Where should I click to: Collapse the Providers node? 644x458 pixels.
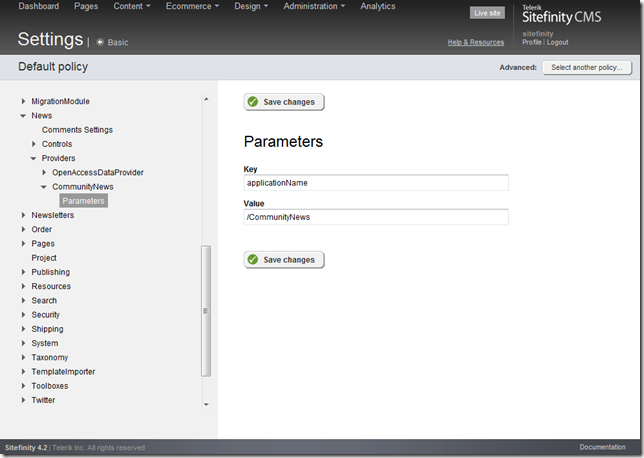click(33, 159)
